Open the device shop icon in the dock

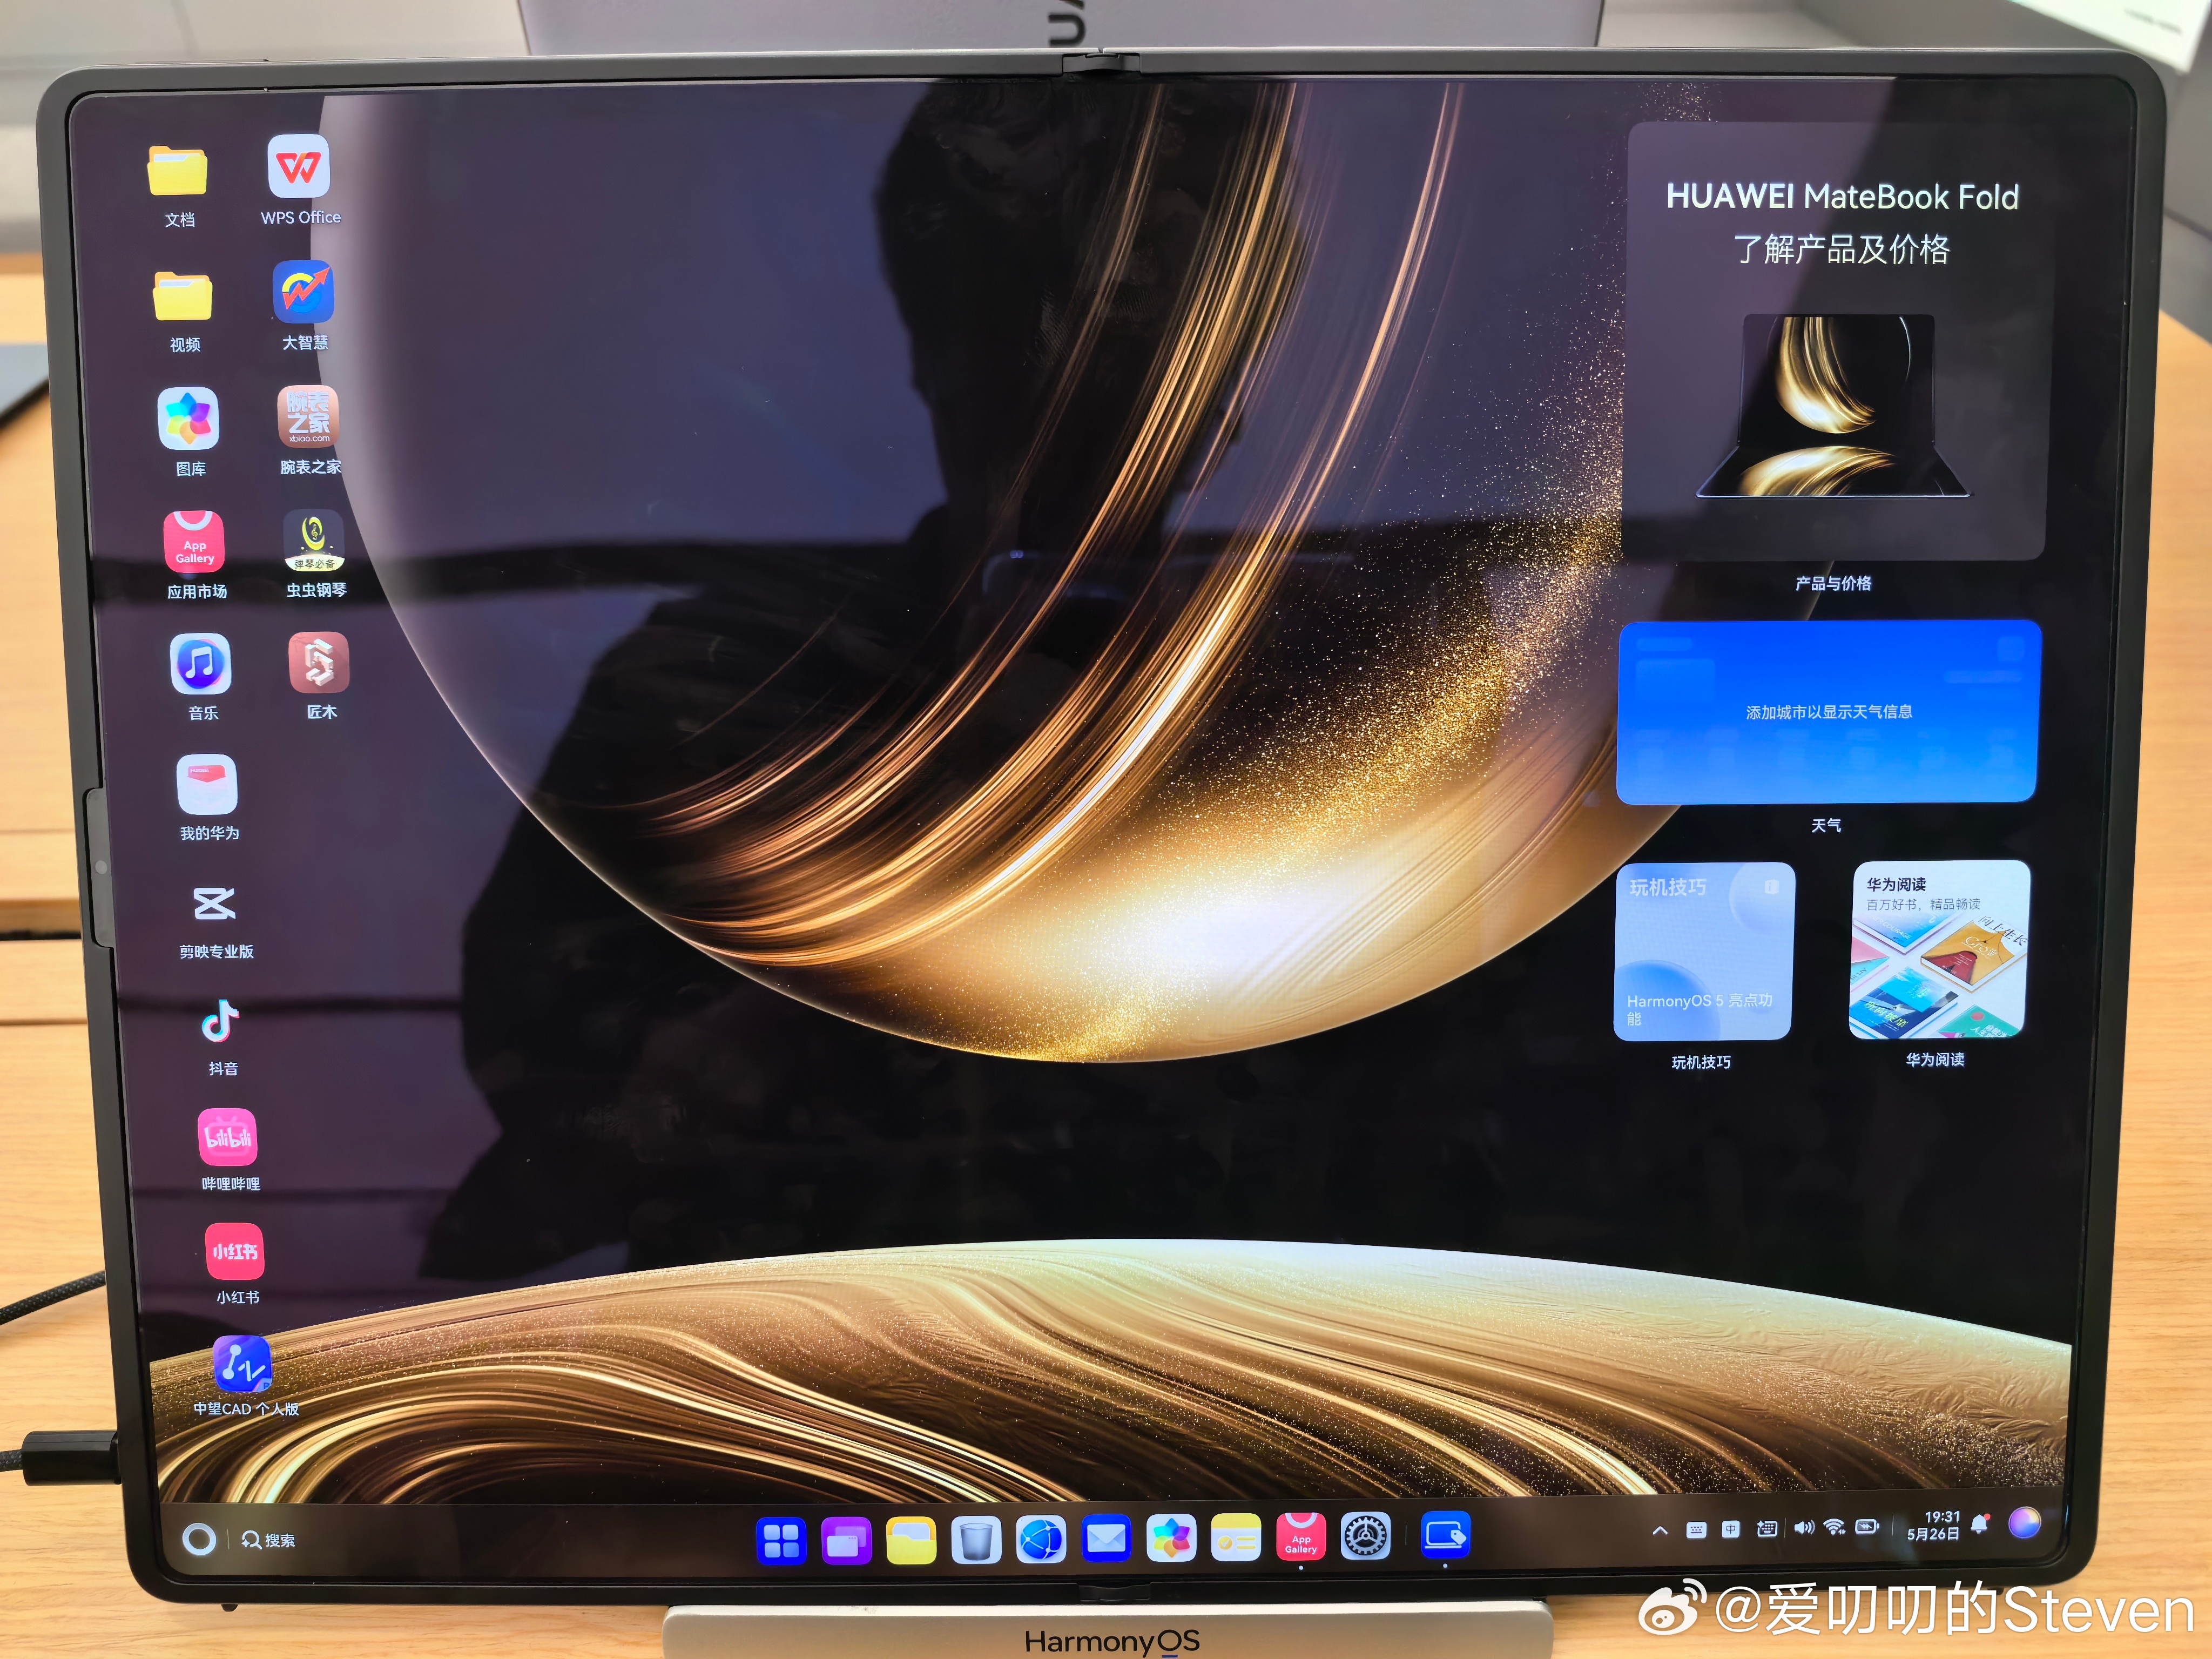1445,1536
